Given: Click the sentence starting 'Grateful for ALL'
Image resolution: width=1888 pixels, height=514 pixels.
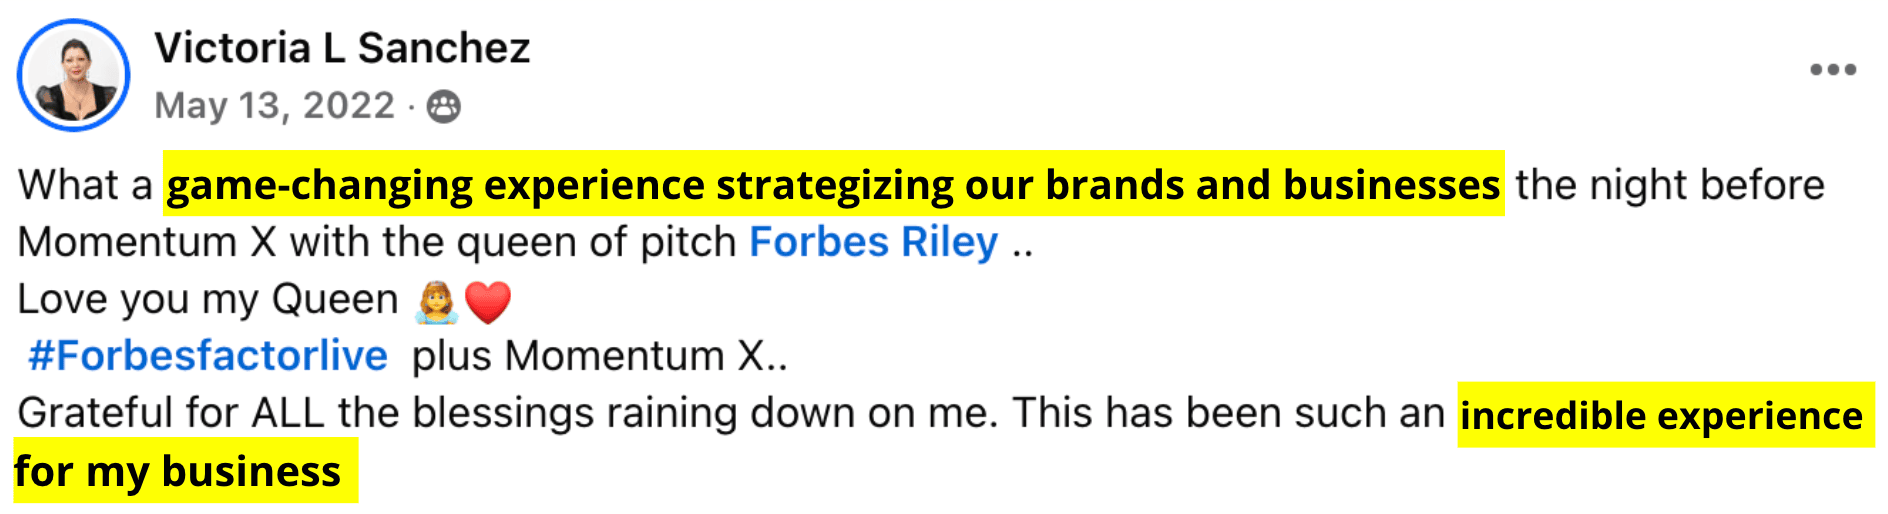Looking at the screenshot, I should coord(508,413).
